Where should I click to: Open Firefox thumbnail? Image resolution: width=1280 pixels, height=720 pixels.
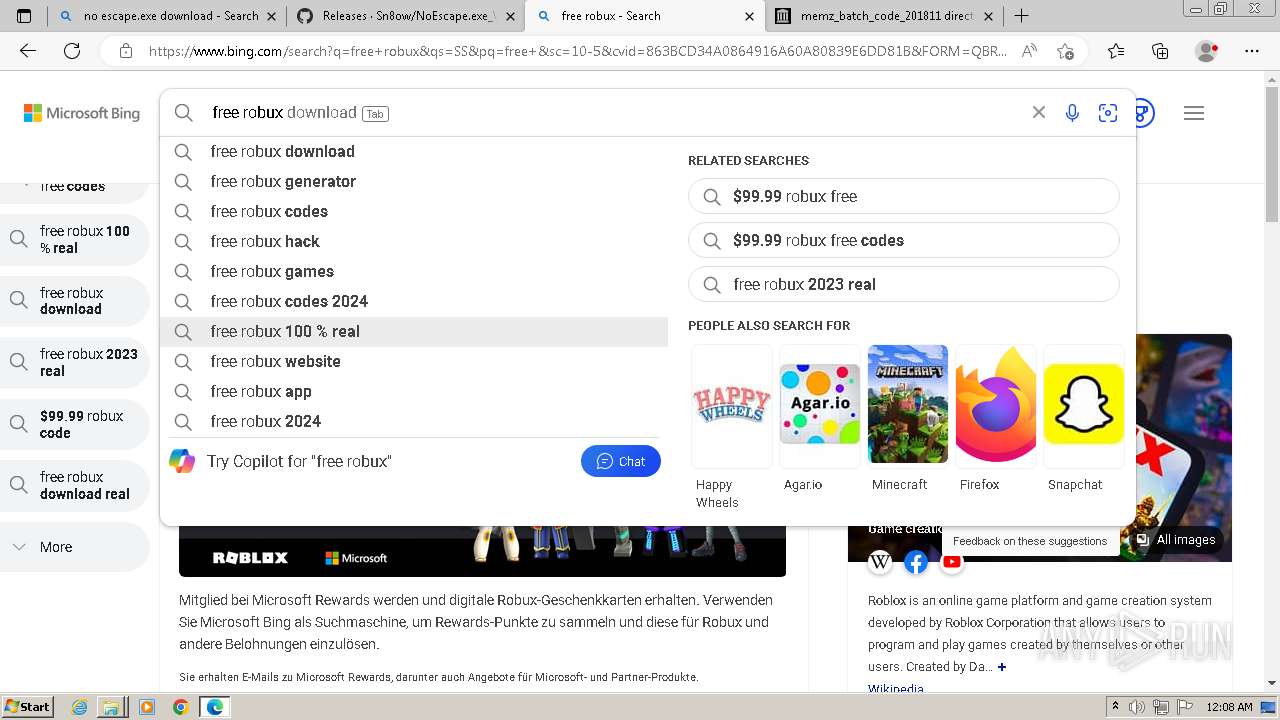[x=996, y=404]
